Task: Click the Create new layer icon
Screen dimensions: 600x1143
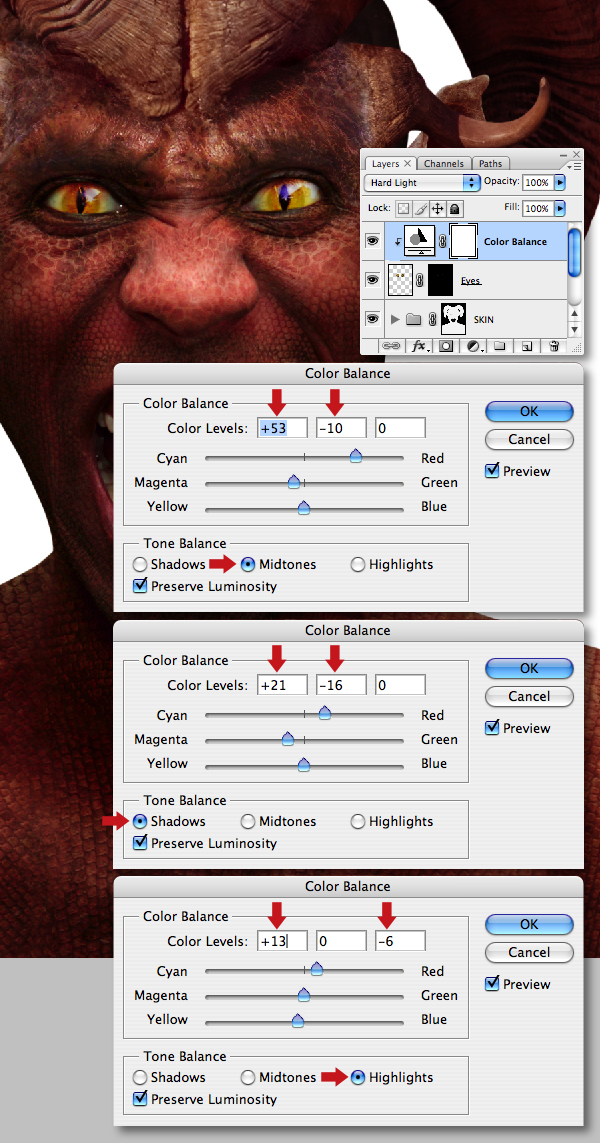Action: (527, 346)
